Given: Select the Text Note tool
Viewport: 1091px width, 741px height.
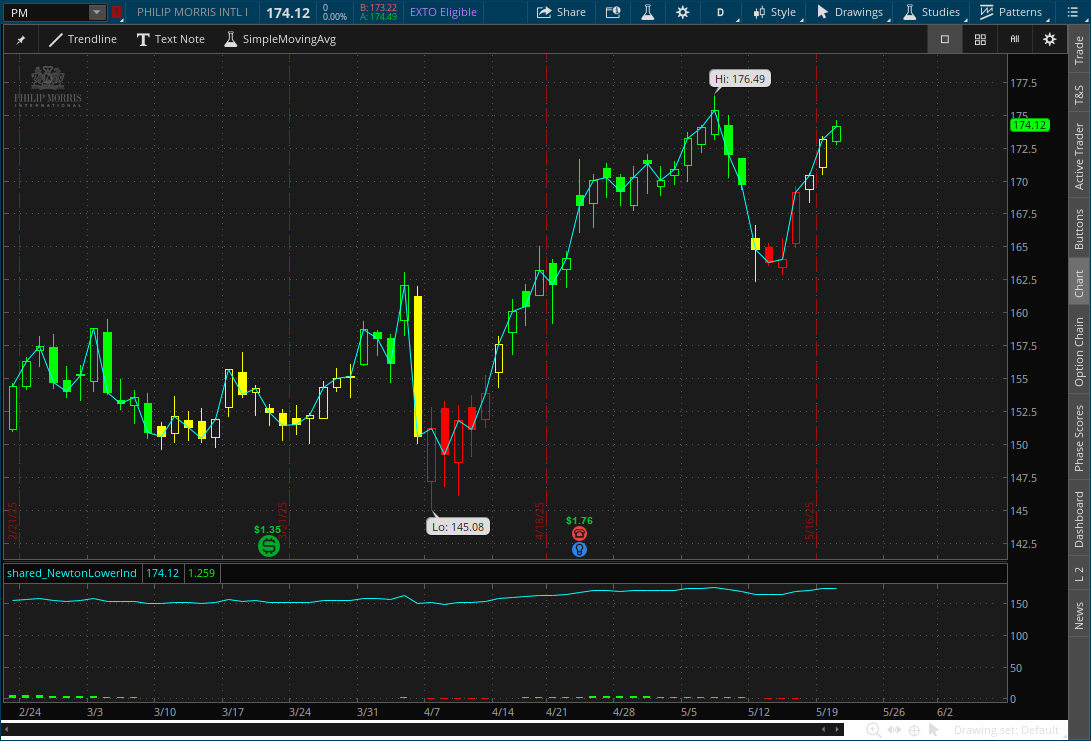Looking at the screenshot, I should pyautogui.click(x=170, y=40).
